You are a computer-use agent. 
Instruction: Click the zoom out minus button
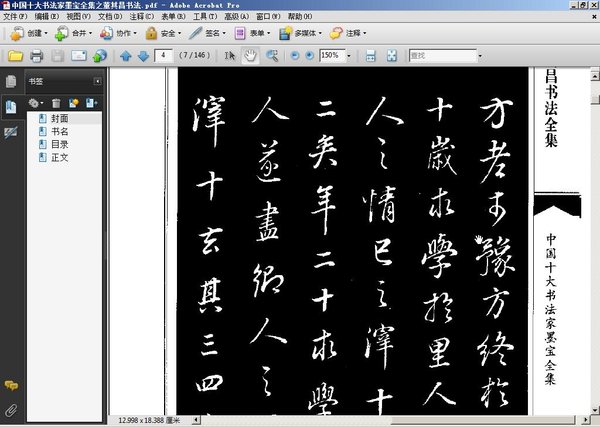[295, 56]
